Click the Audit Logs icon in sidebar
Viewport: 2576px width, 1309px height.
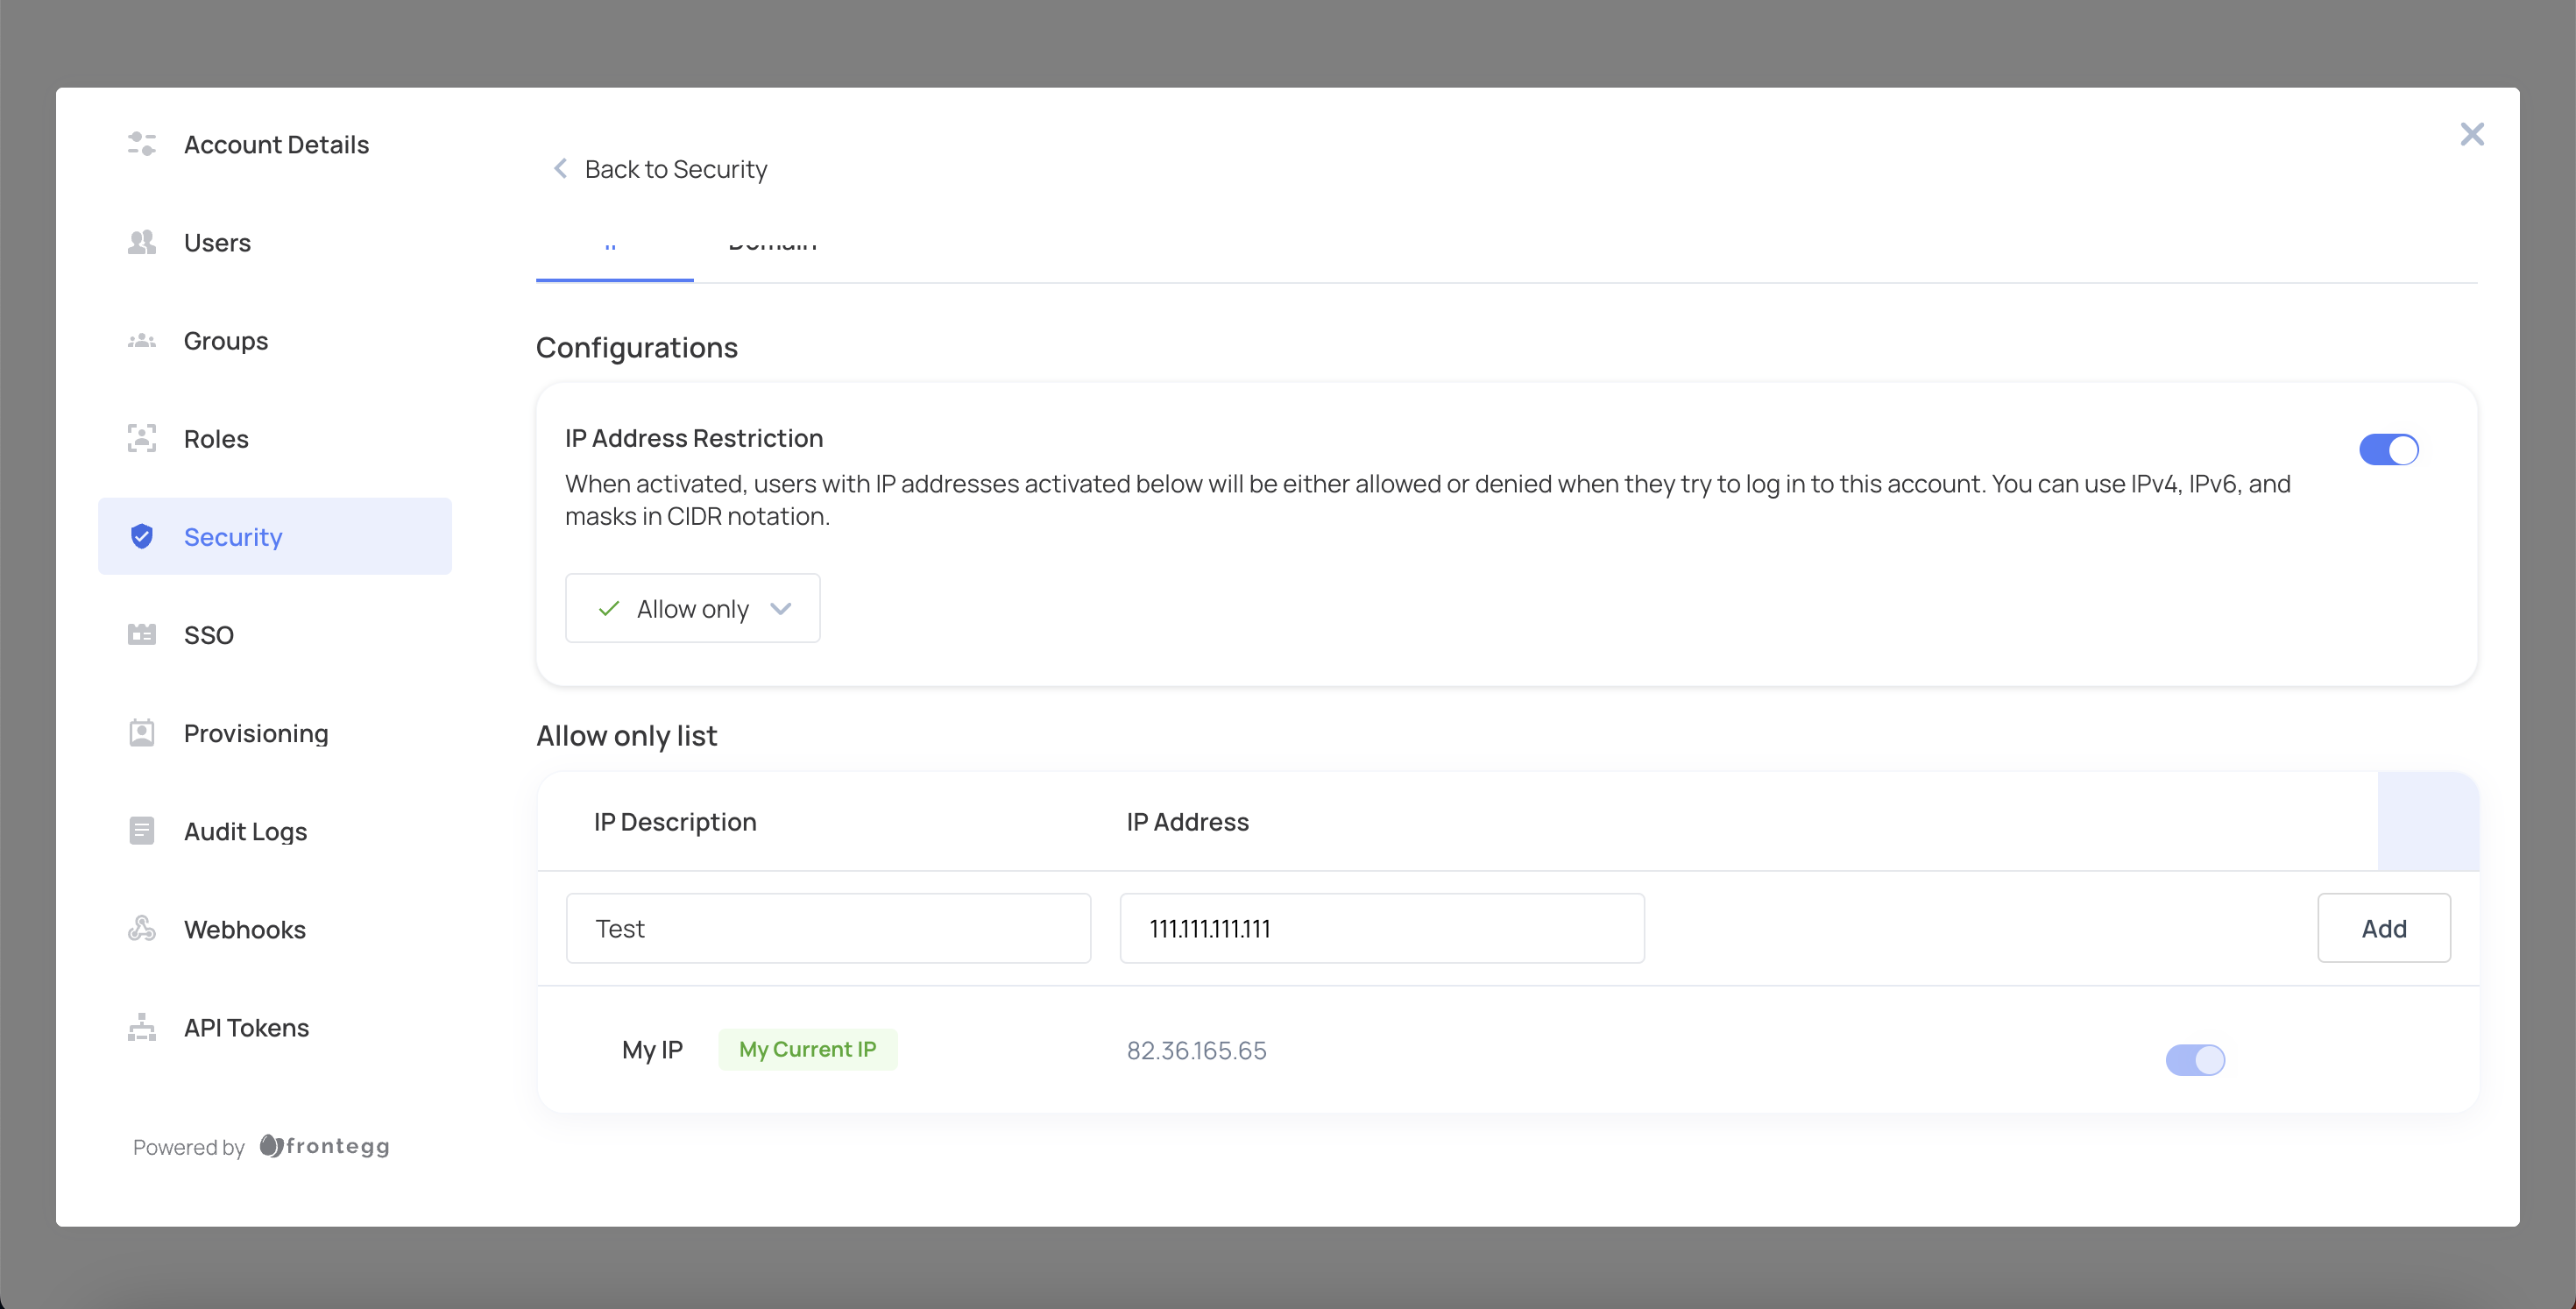click(140, 830)
